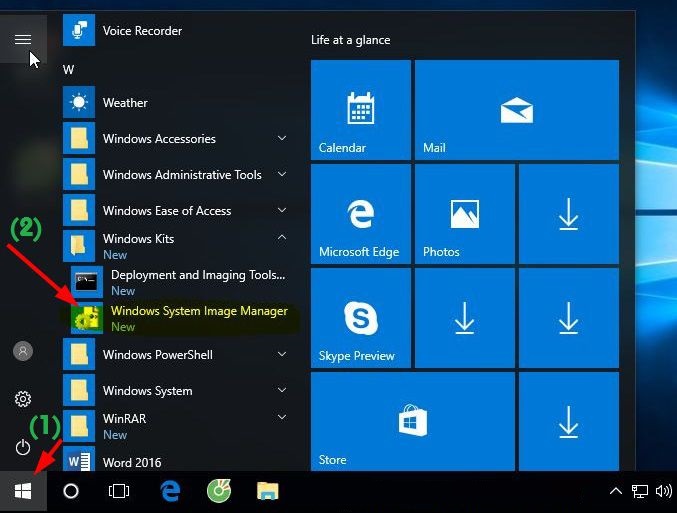Open Task View on taskbar
Image resolution: width=677 pixels, height=513 pixels.
[119, 491]
